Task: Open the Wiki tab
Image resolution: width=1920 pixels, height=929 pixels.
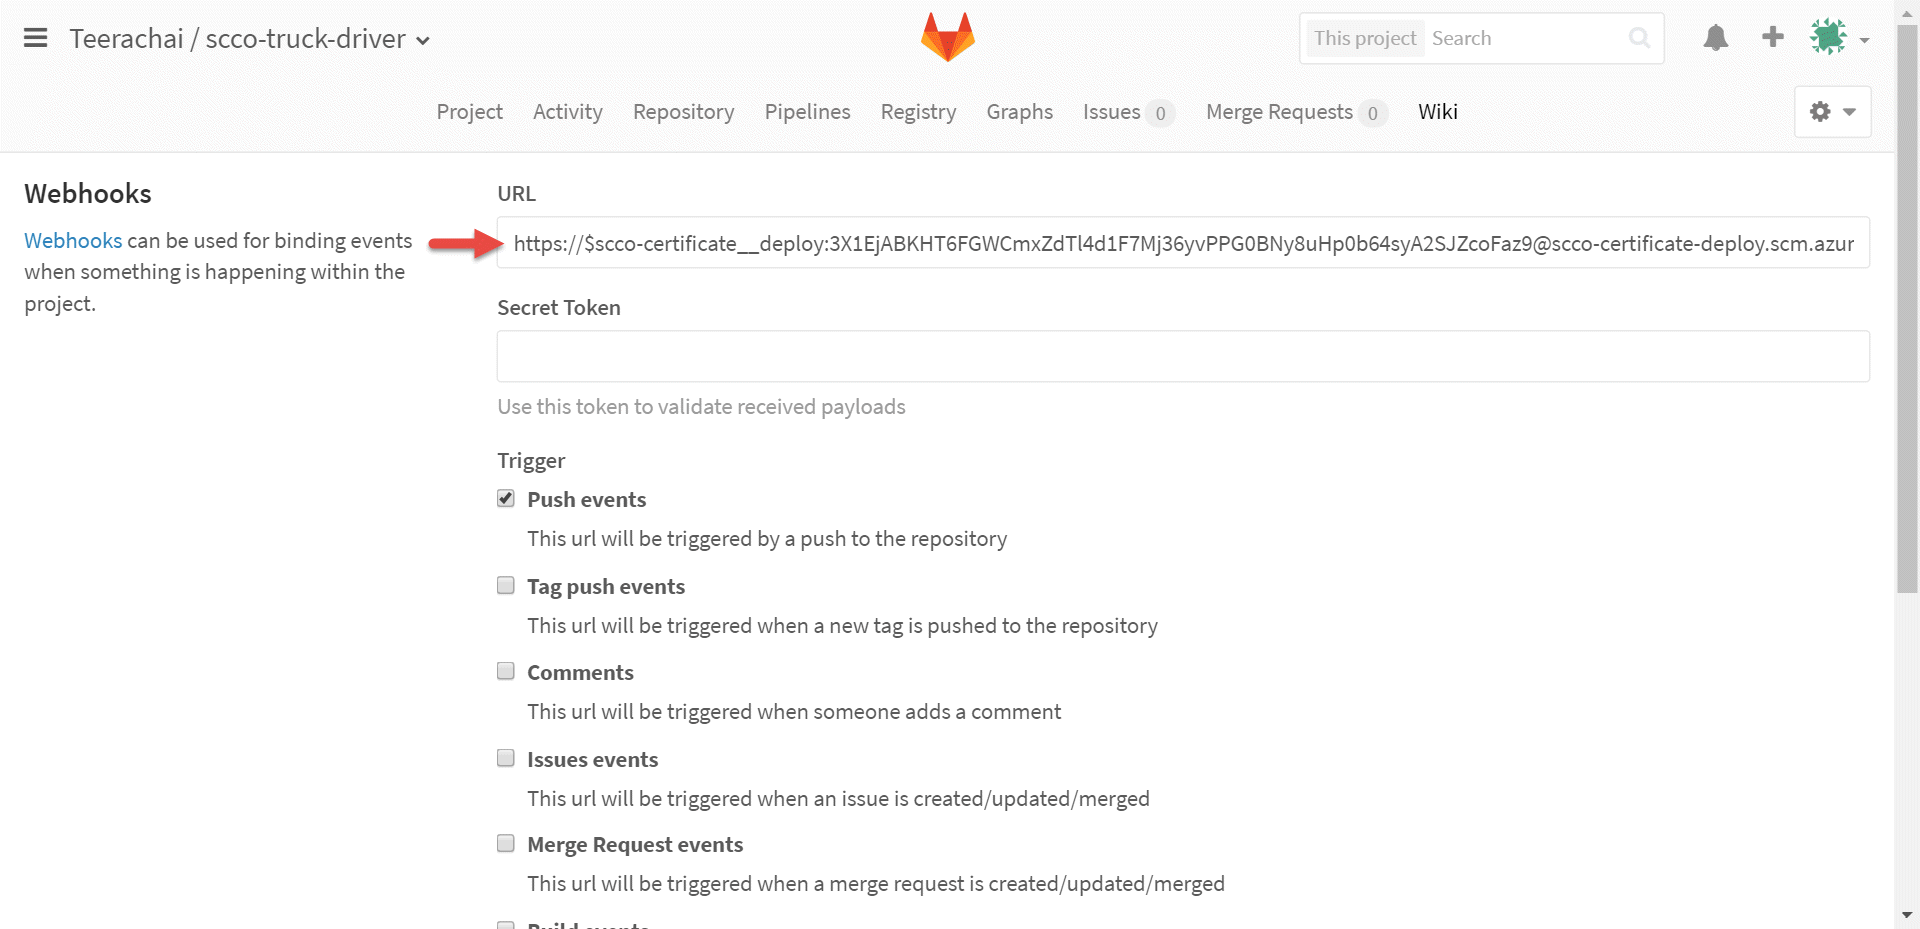Action: click(1438, 112)
